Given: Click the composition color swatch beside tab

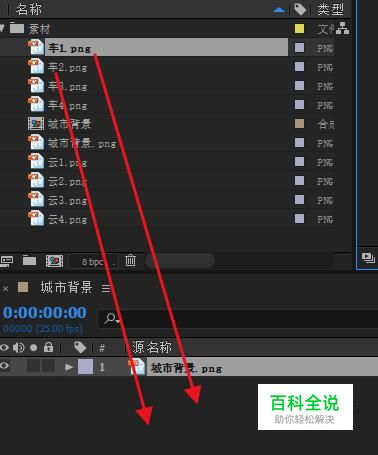Looking at the screenshot, I should [x=23, y=287].
